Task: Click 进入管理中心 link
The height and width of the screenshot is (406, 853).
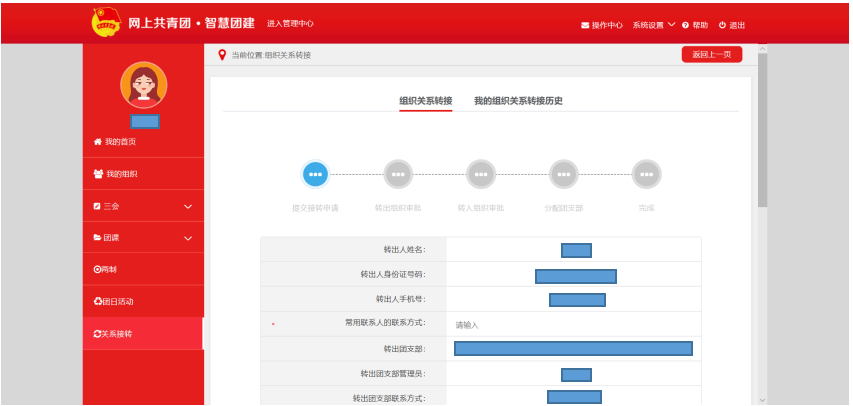Action: click(290, 23)
